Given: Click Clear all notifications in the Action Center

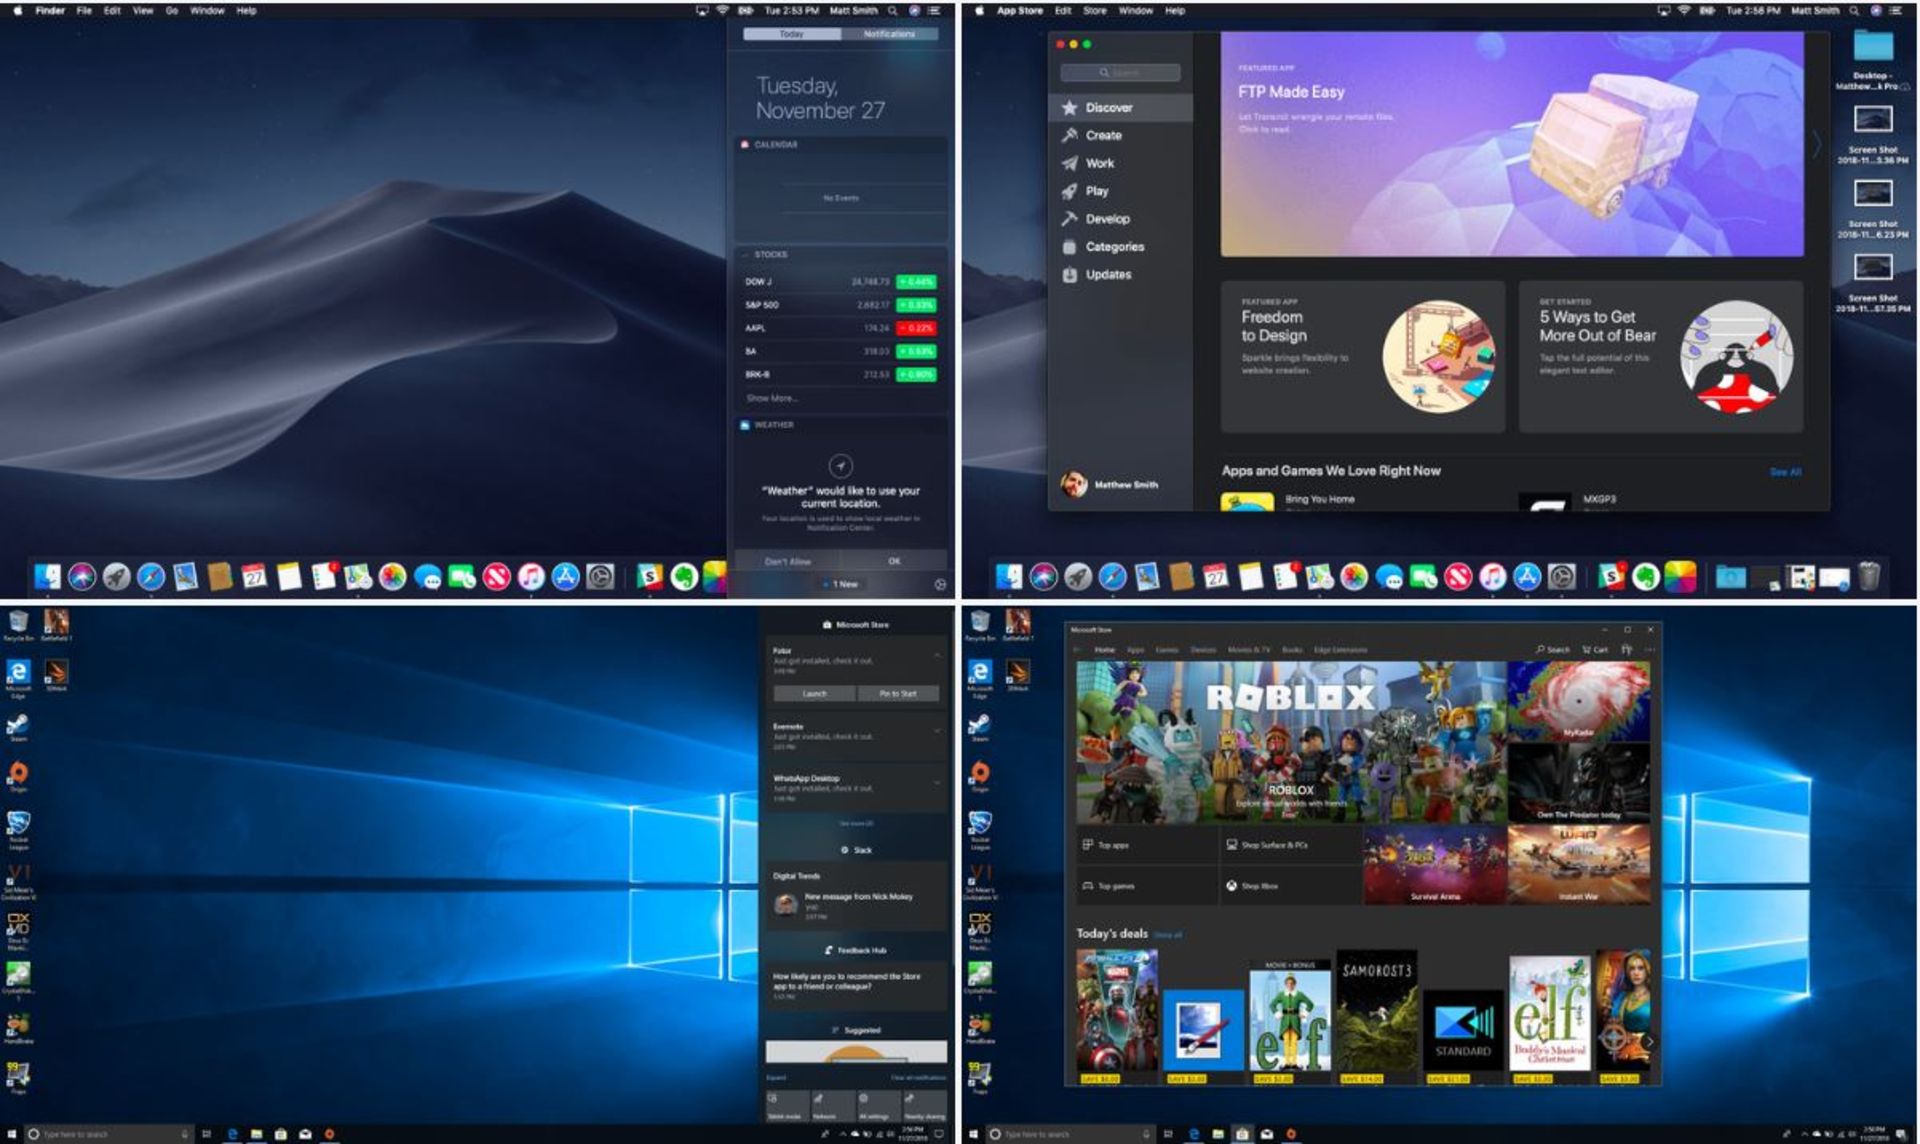Looking at the screenshot, I should click(918, 1078).
